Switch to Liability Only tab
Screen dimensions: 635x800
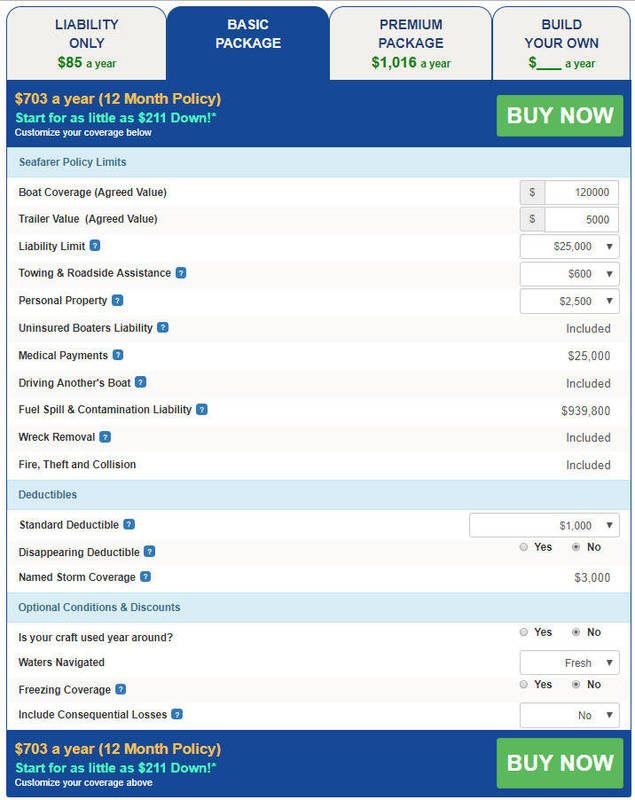[86, 43]
